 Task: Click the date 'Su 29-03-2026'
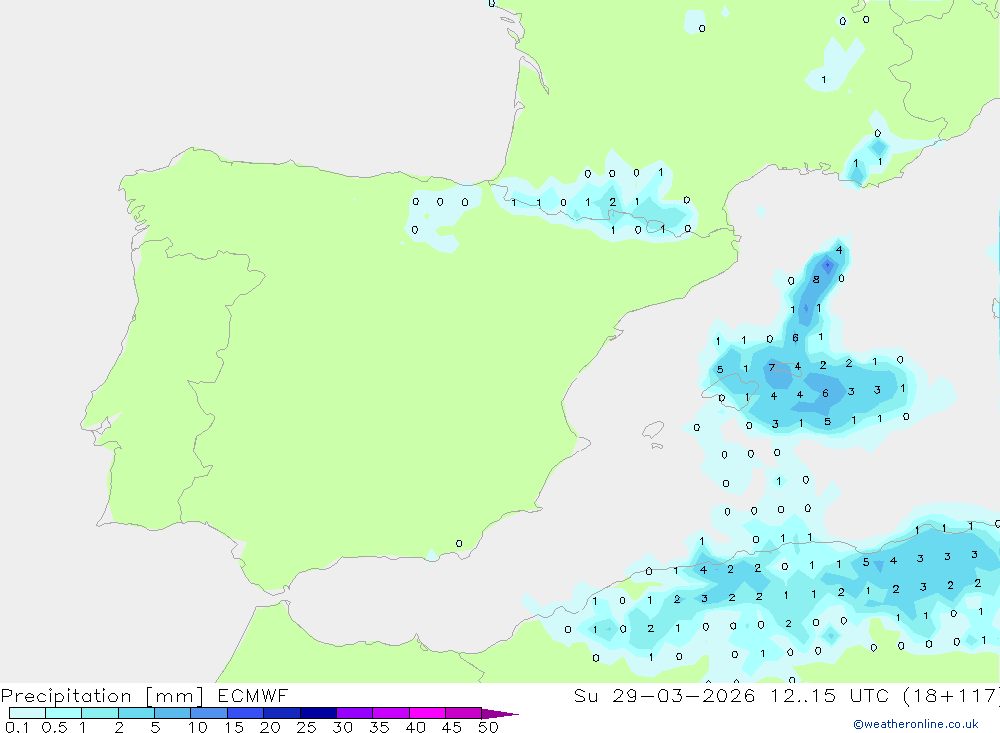[665, 695]
